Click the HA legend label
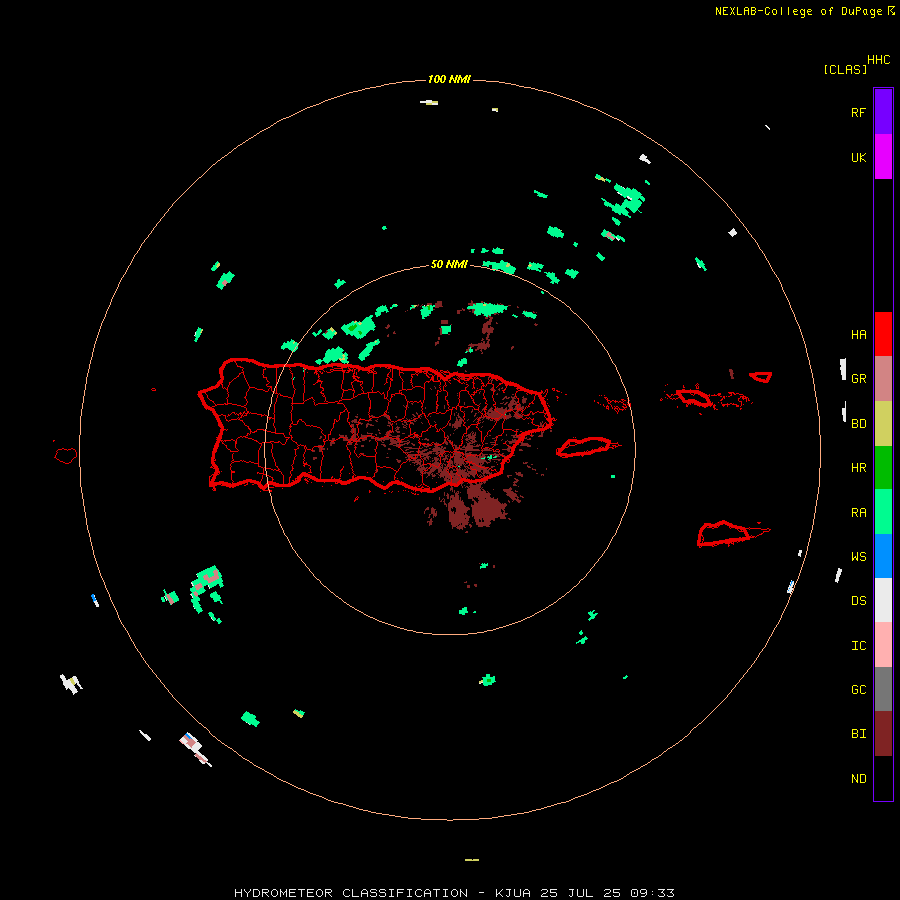The width and height of the screenshot is (900, 900). tap(859, 334)
